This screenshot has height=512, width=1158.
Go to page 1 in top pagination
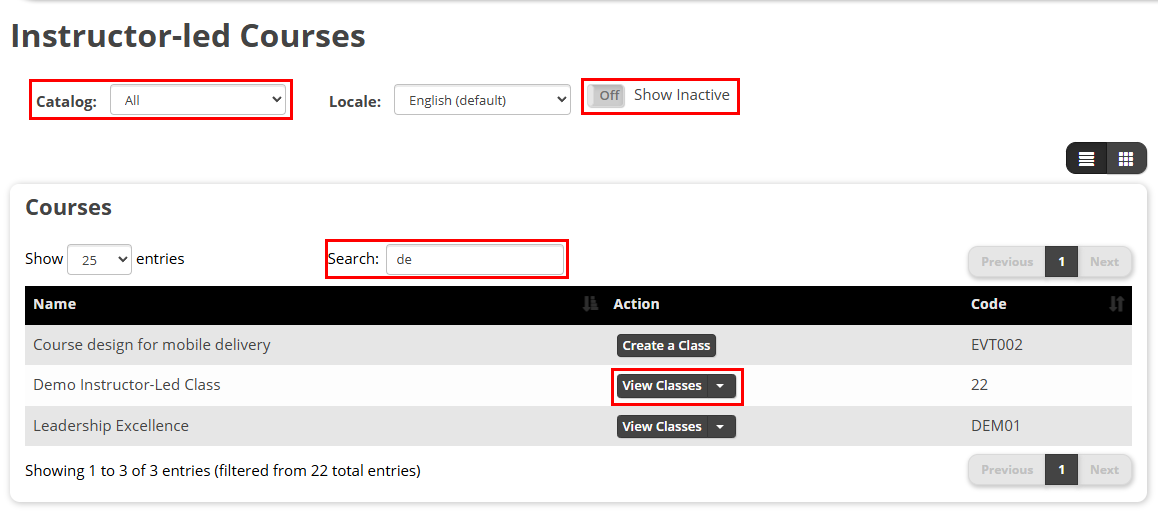point(1061,262)
